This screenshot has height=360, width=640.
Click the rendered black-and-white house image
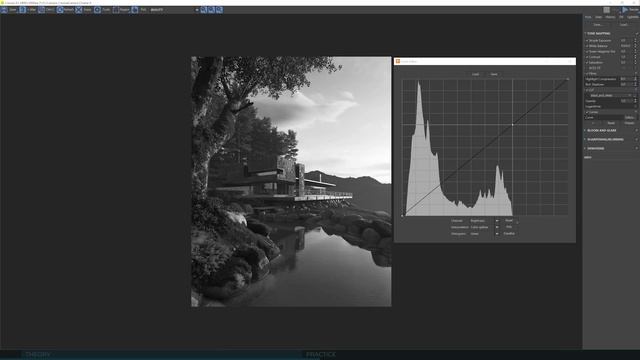[x=291, y=182]
